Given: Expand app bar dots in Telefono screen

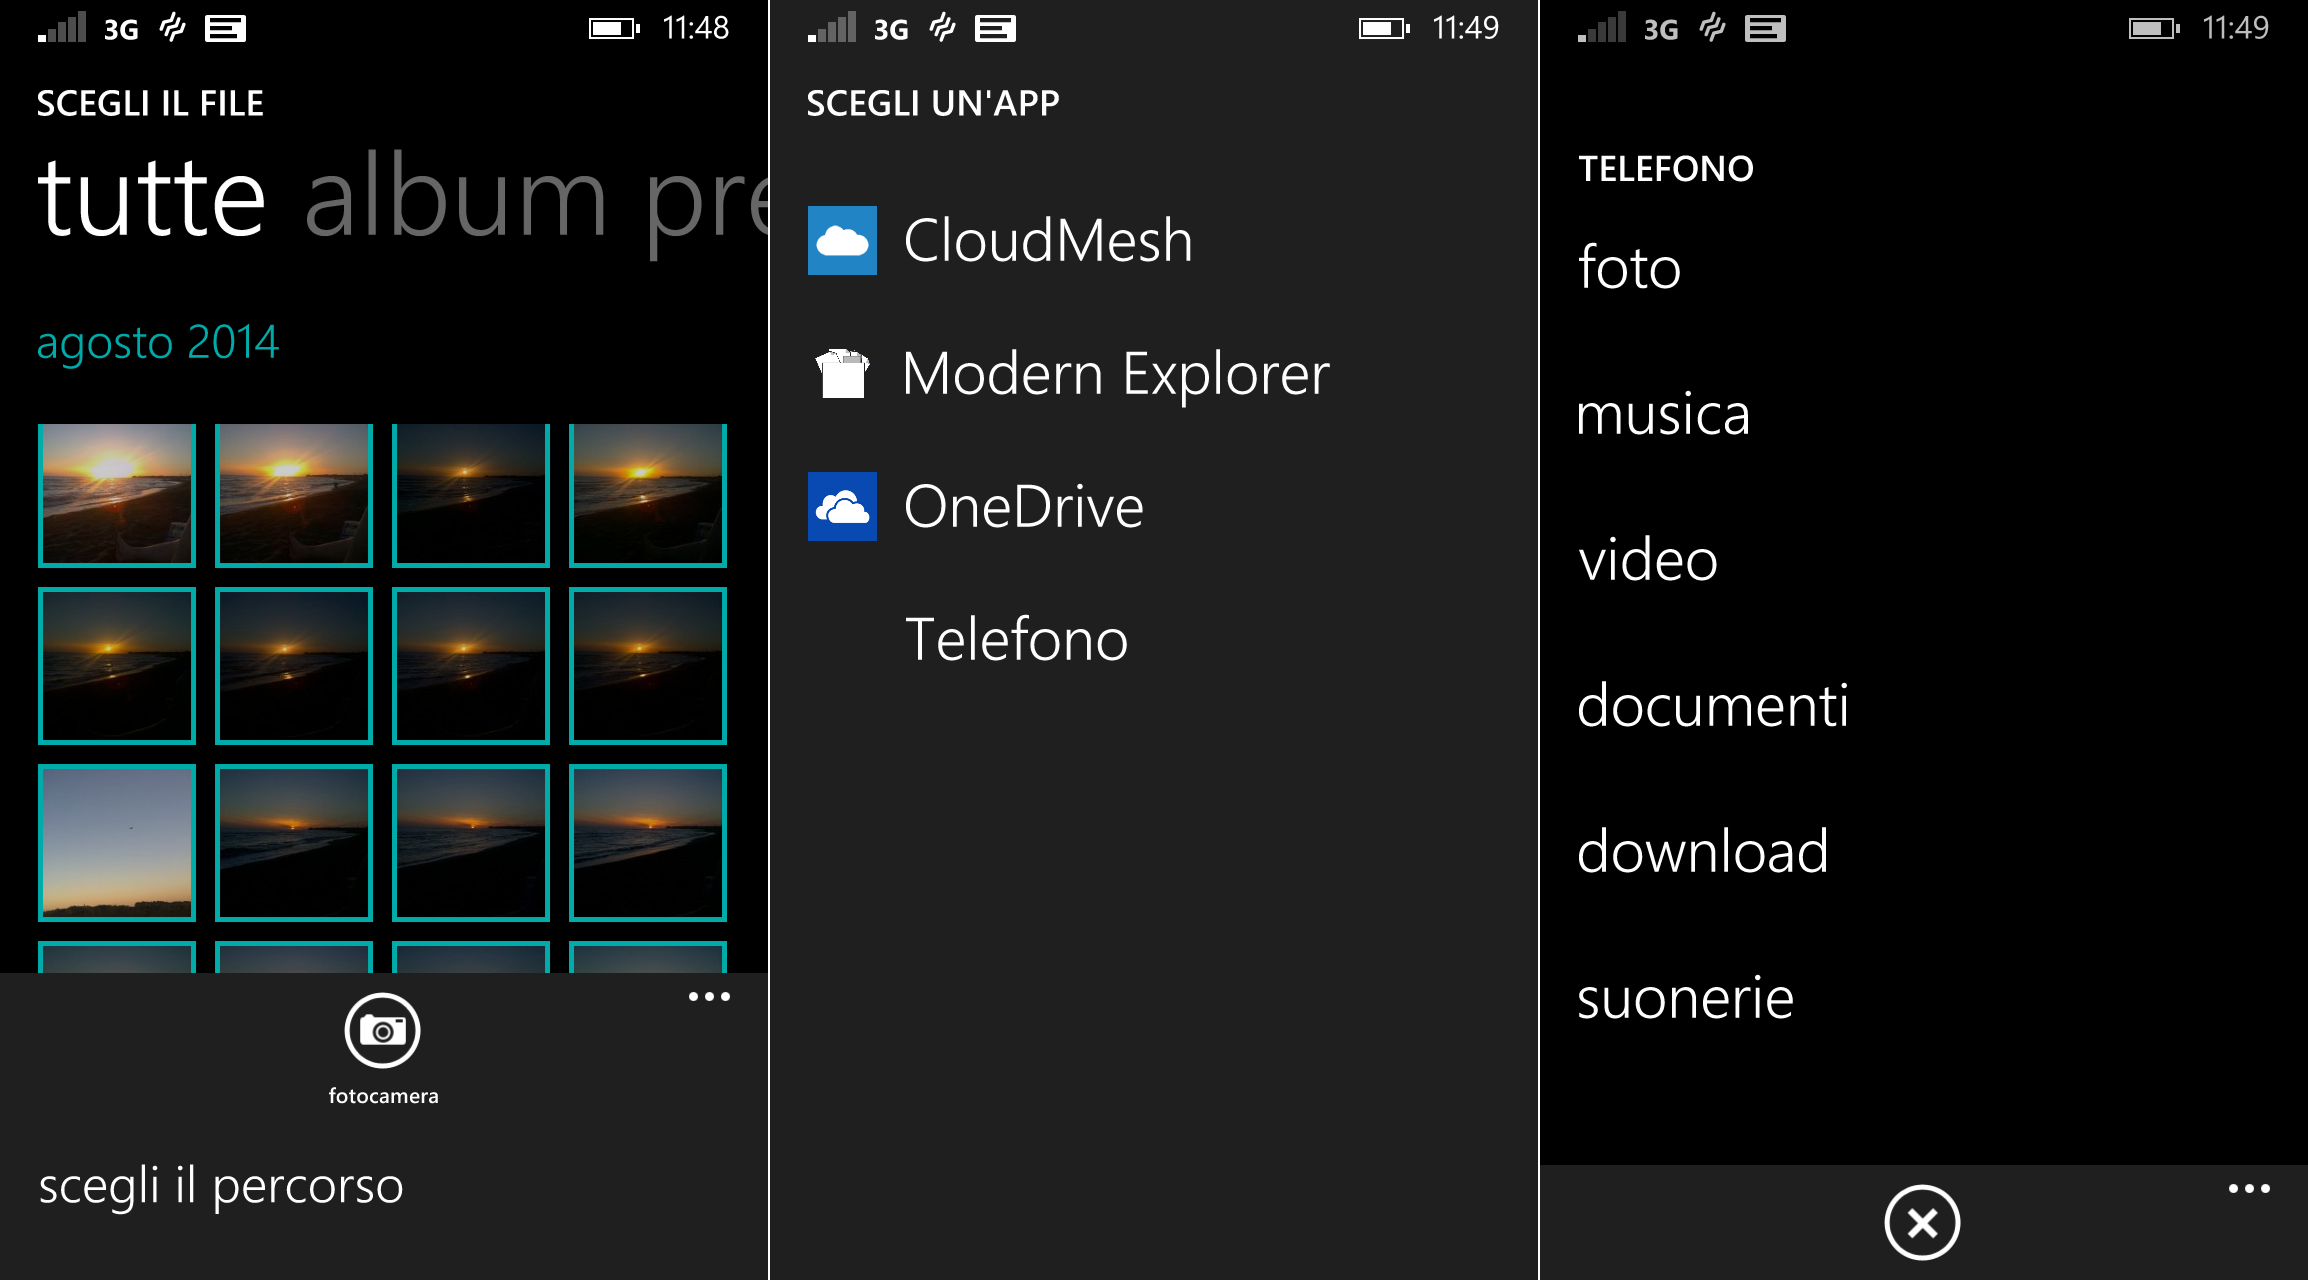Looking at the screenshot, I should click(2249, 1188).
